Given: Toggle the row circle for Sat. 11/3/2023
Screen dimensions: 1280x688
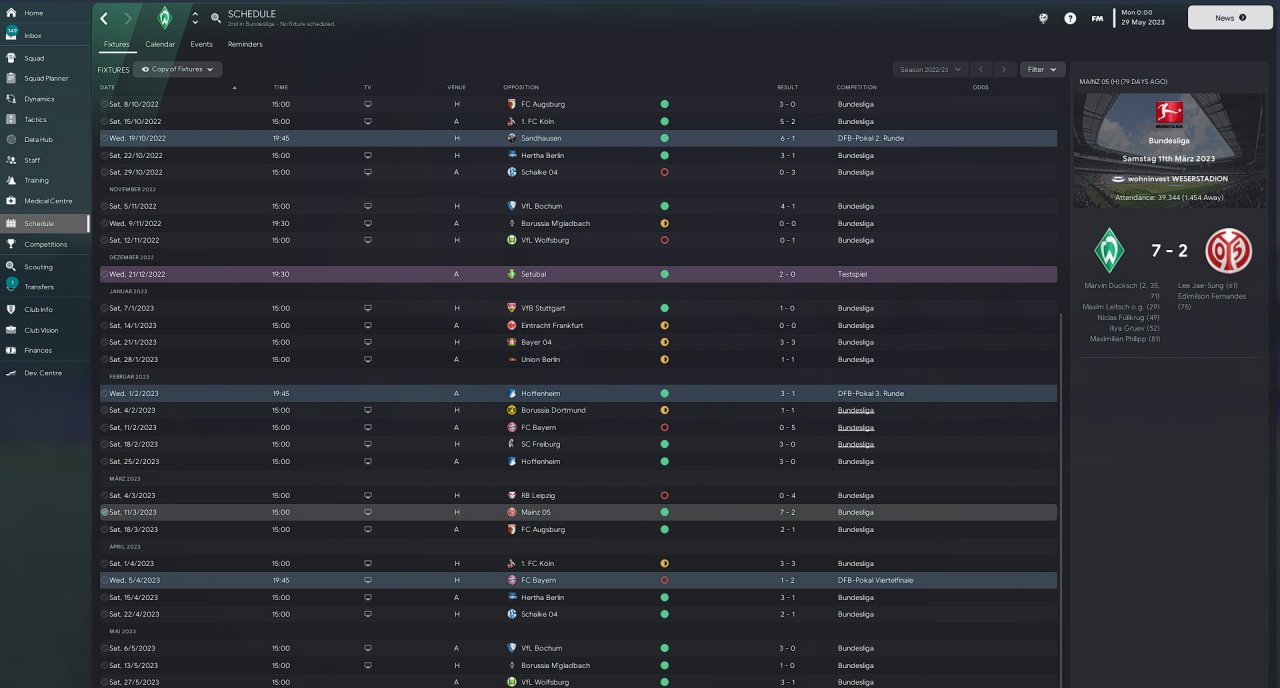Looking at the screenshot, I should click(x=104, y=512).
